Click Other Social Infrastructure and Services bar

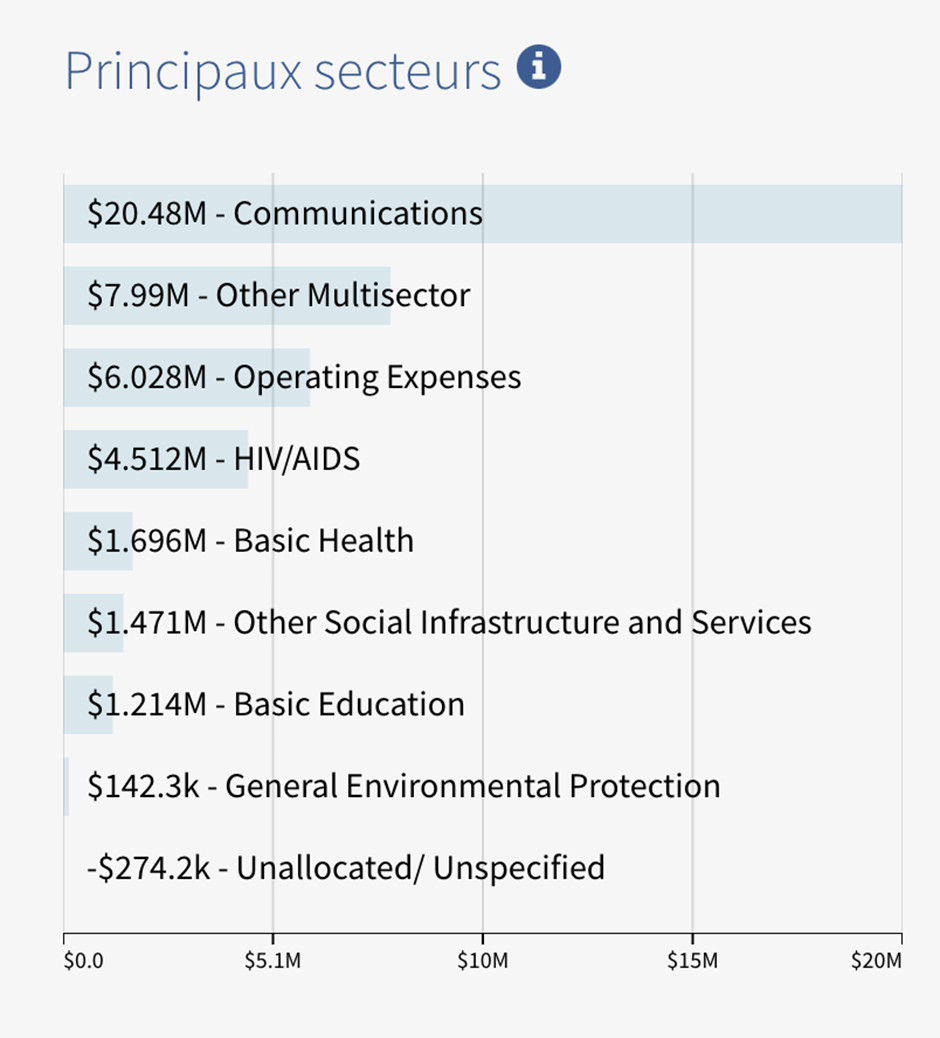click(93, 623)
